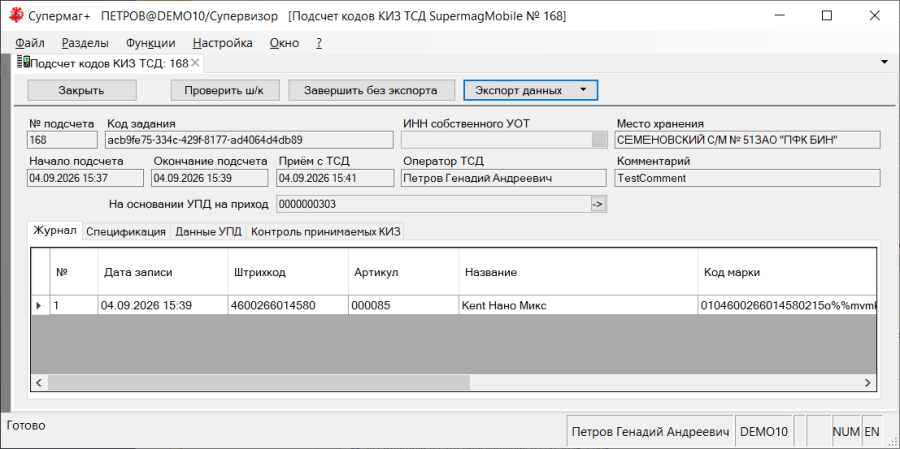
Task: Expand the Экспорт данных dropdown arrow
Action: tap(583, 90)
